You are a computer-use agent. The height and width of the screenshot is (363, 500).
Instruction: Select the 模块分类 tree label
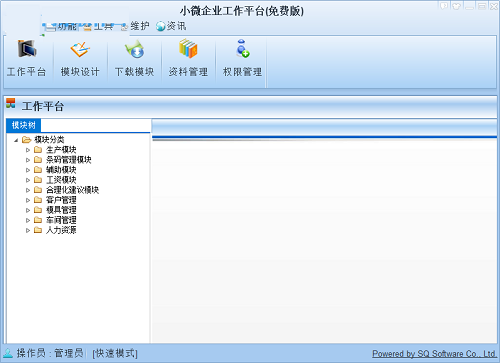click(49, 140)
